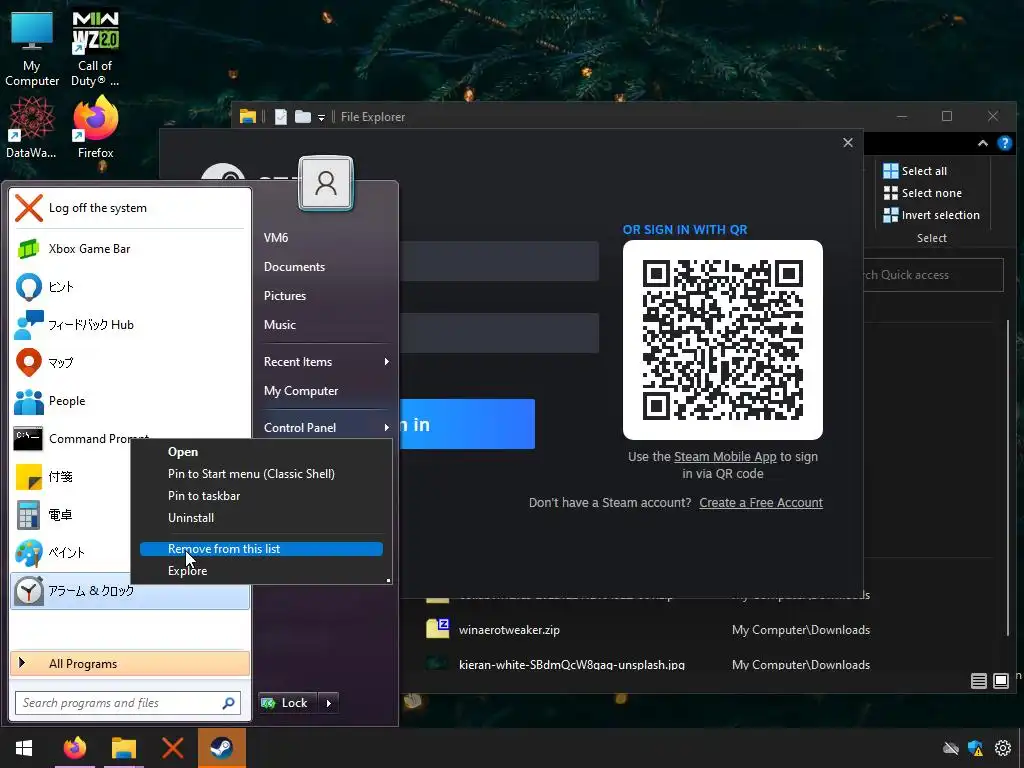
Task: Open File Explorer help icon
Action: (x=1004, y=144)
